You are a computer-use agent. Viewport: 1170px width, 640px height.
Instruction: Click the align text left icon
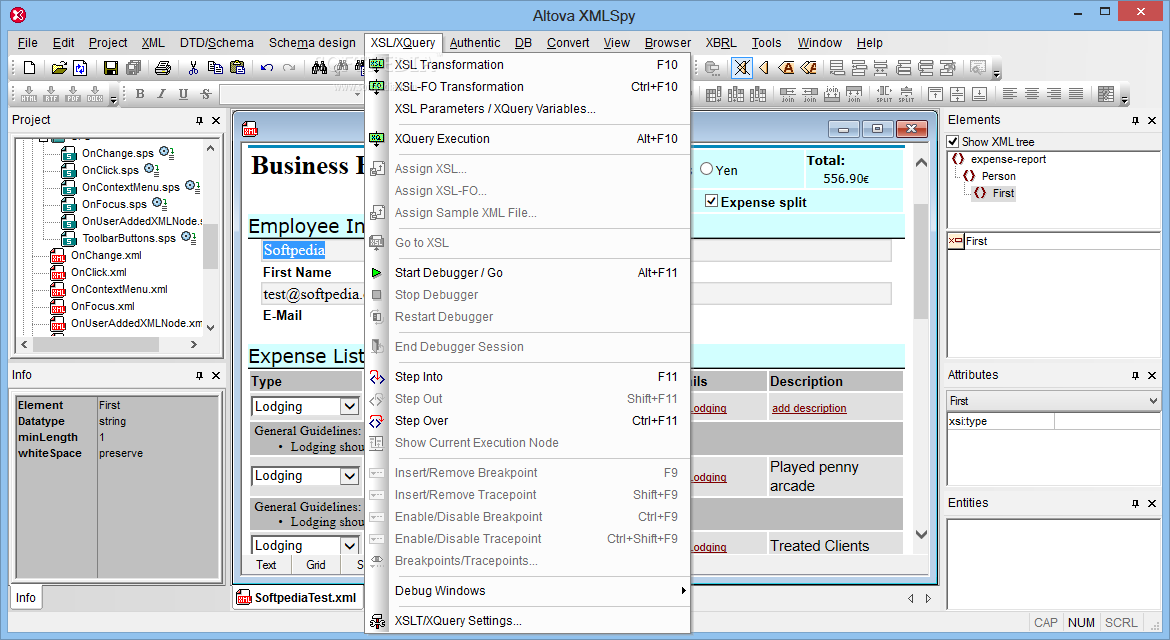pos(1010,93)
